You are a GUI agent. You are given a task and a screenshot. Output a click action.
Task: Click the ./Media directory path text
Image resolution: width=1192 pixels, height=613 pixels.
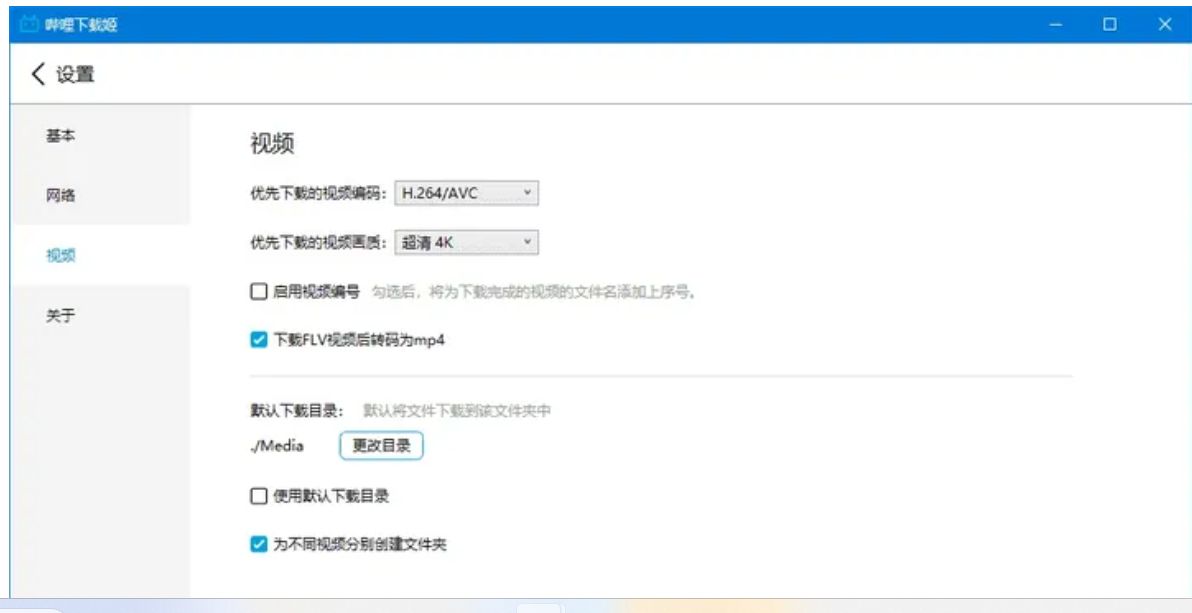(x=277, y=446)
